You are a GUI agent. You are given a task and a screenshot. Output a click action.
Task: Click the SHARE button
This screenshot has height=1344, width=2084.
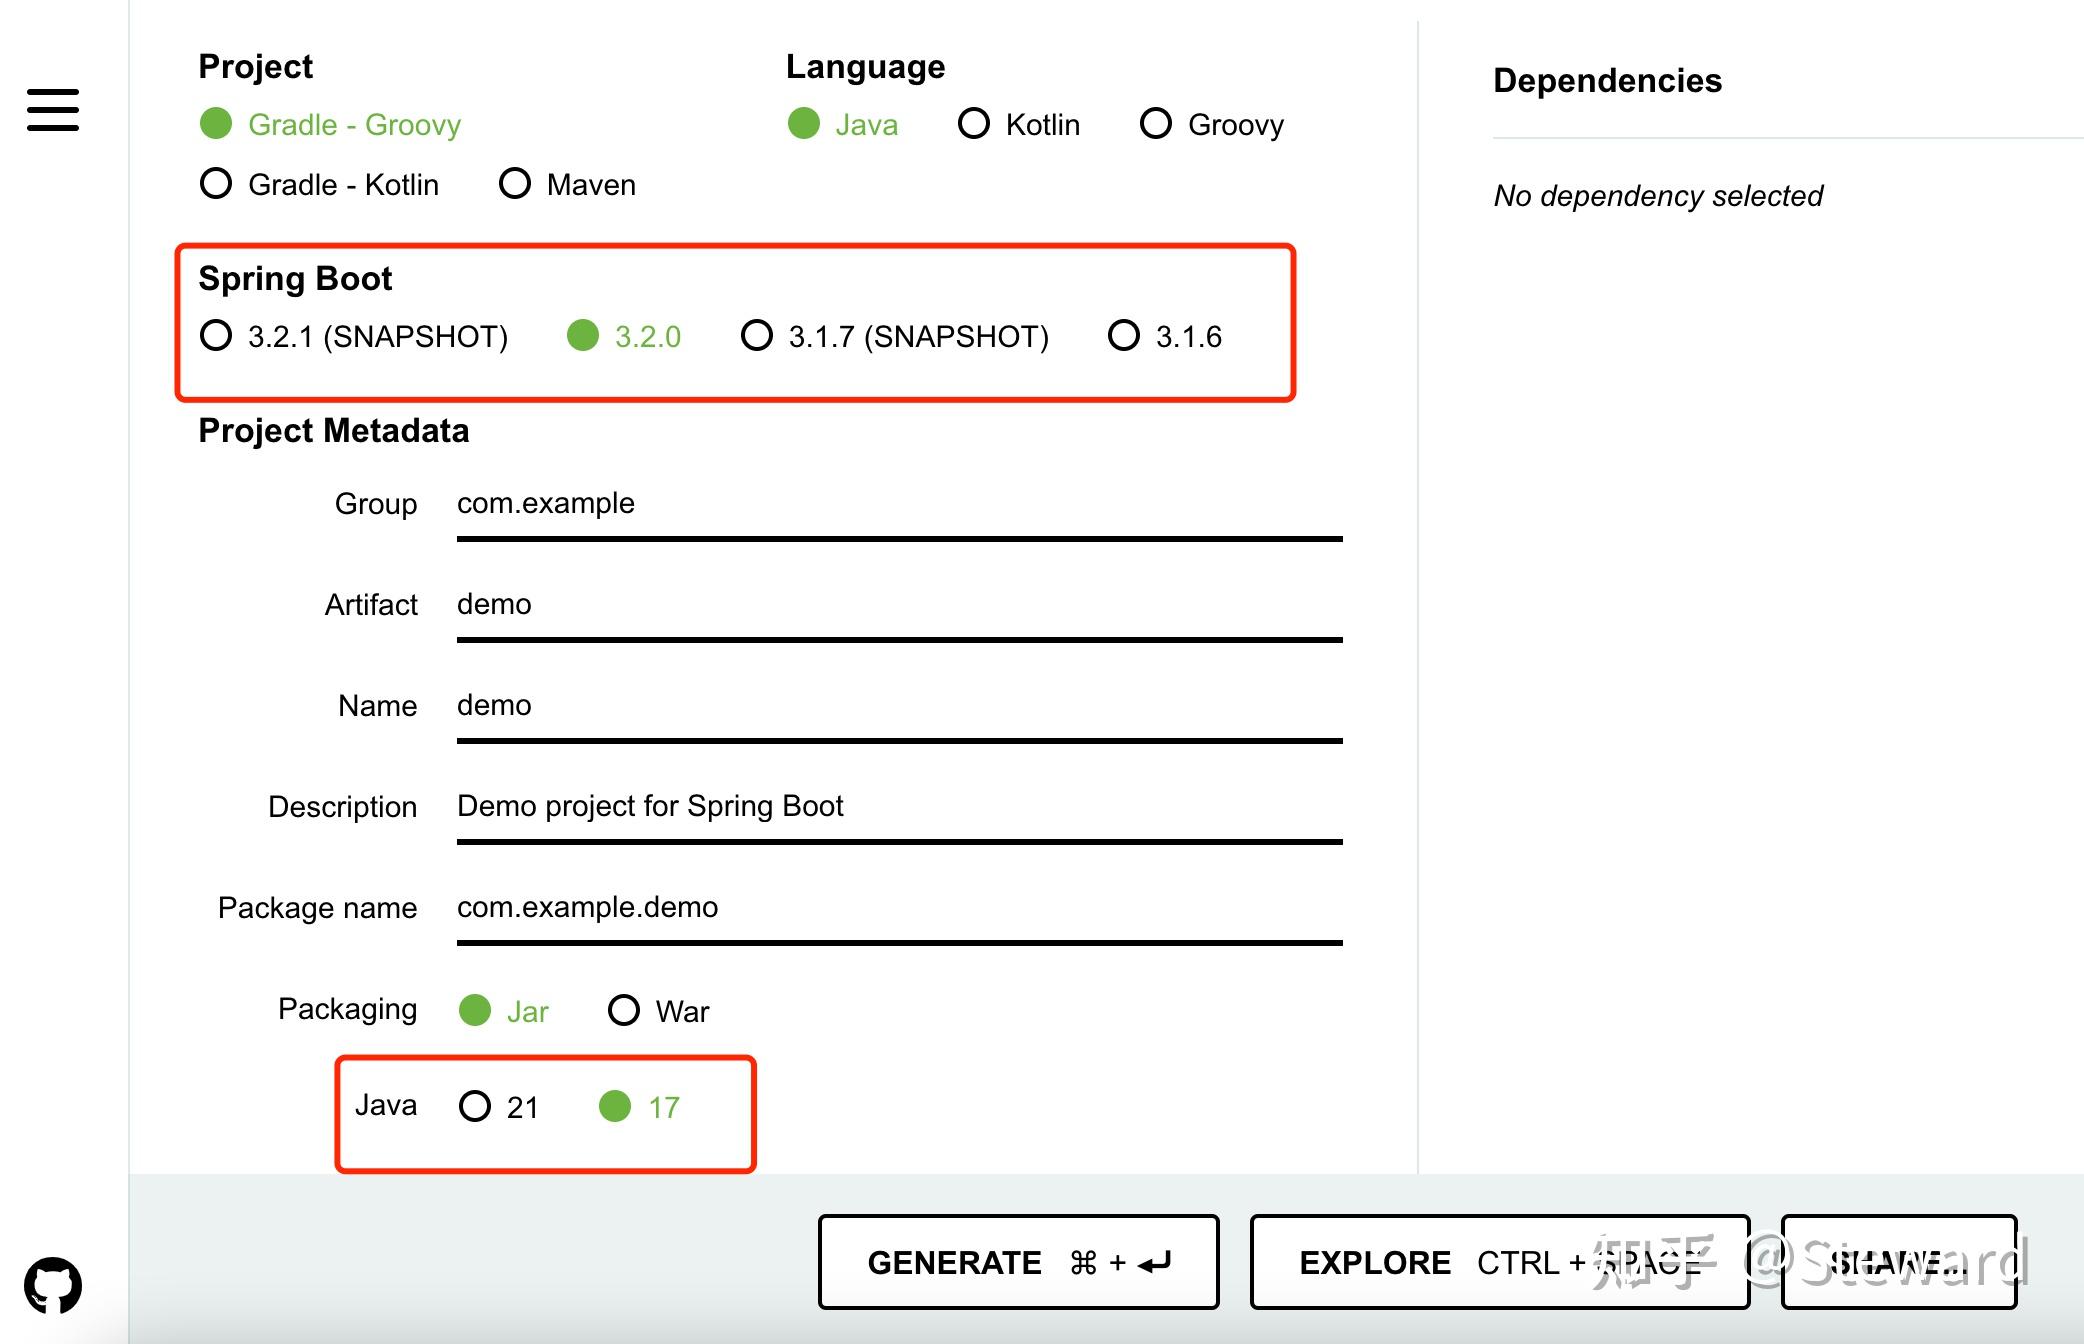pyautogui.click(x=1898, y=1262)
